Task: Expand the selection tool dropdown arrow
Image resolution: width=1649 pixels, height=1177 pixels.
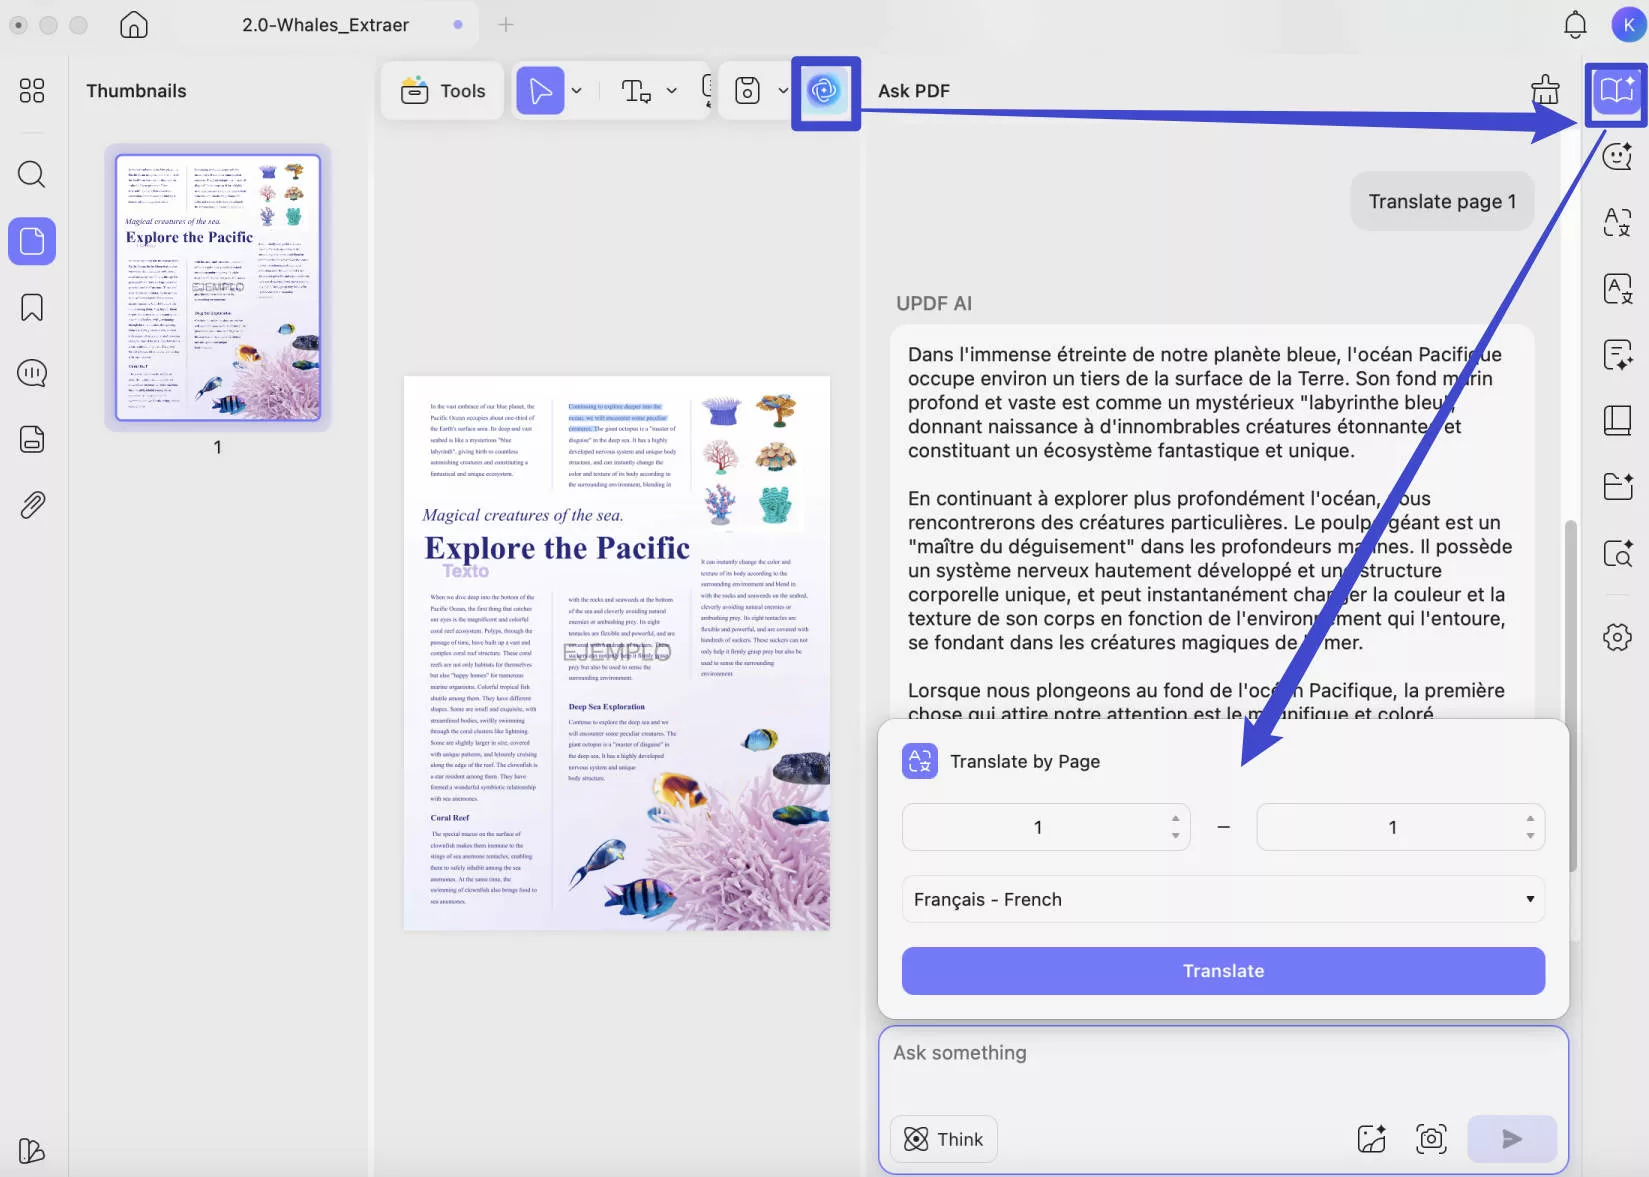Action: 576,91
